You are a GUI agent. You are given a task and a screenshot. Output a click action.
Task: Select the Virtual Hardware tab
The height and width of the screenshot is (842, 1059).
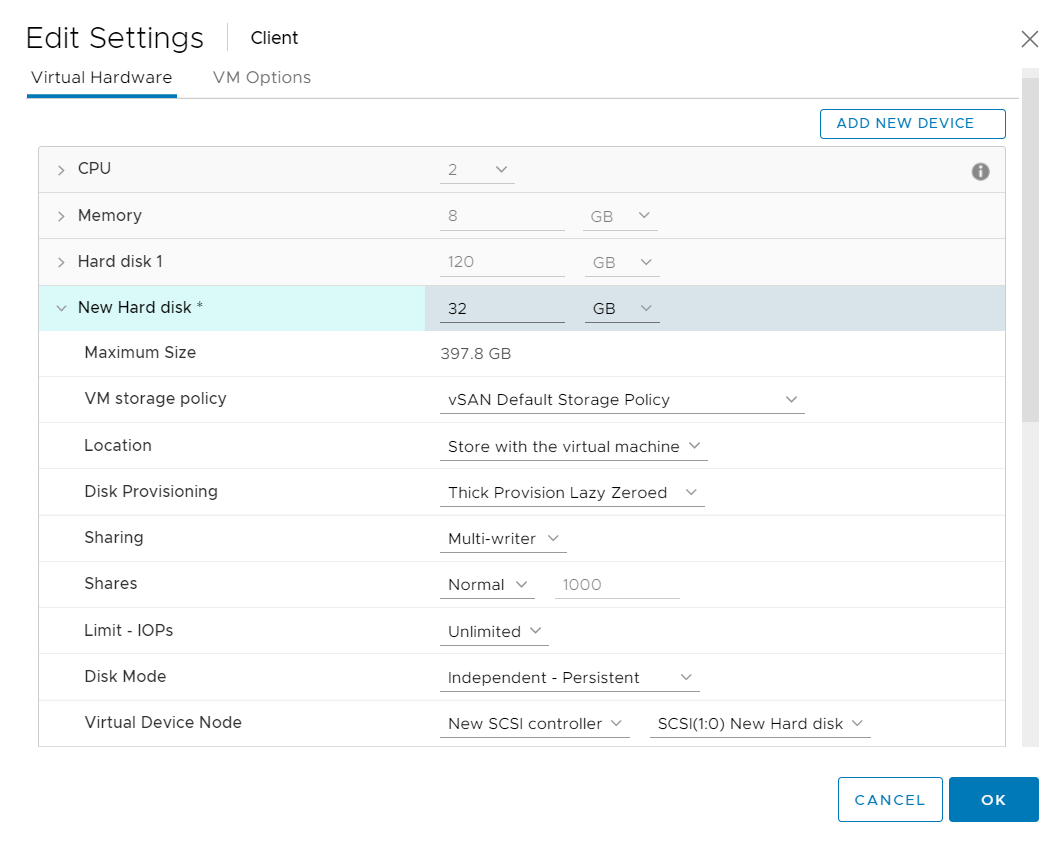coord(101,78)
